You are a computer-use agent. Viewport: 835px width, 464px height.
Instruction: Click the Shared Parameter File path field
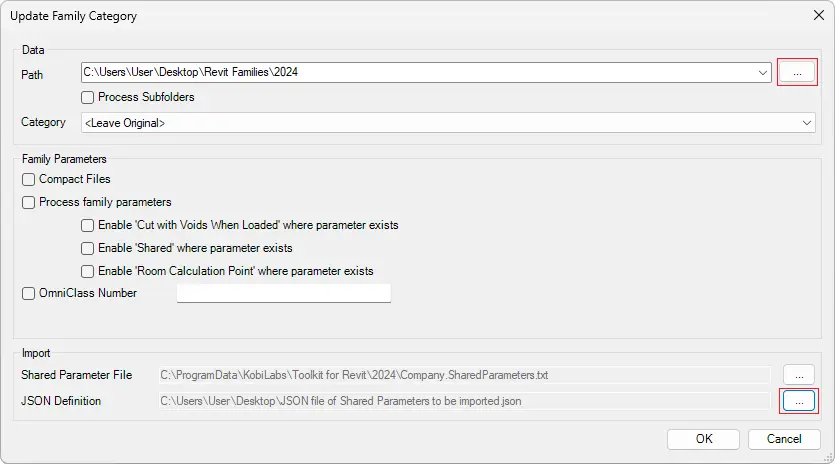click(x=465, y=375)
